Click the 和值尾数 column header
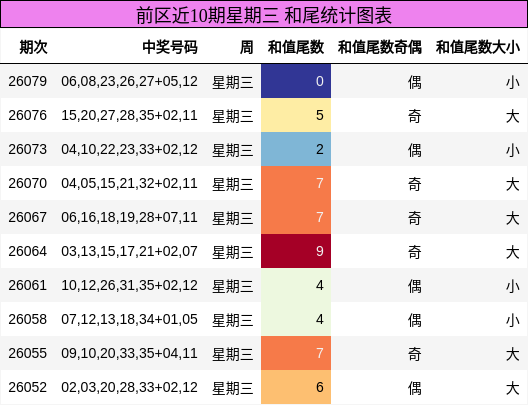This screenshot has height=405, width=528. point(296,47)
